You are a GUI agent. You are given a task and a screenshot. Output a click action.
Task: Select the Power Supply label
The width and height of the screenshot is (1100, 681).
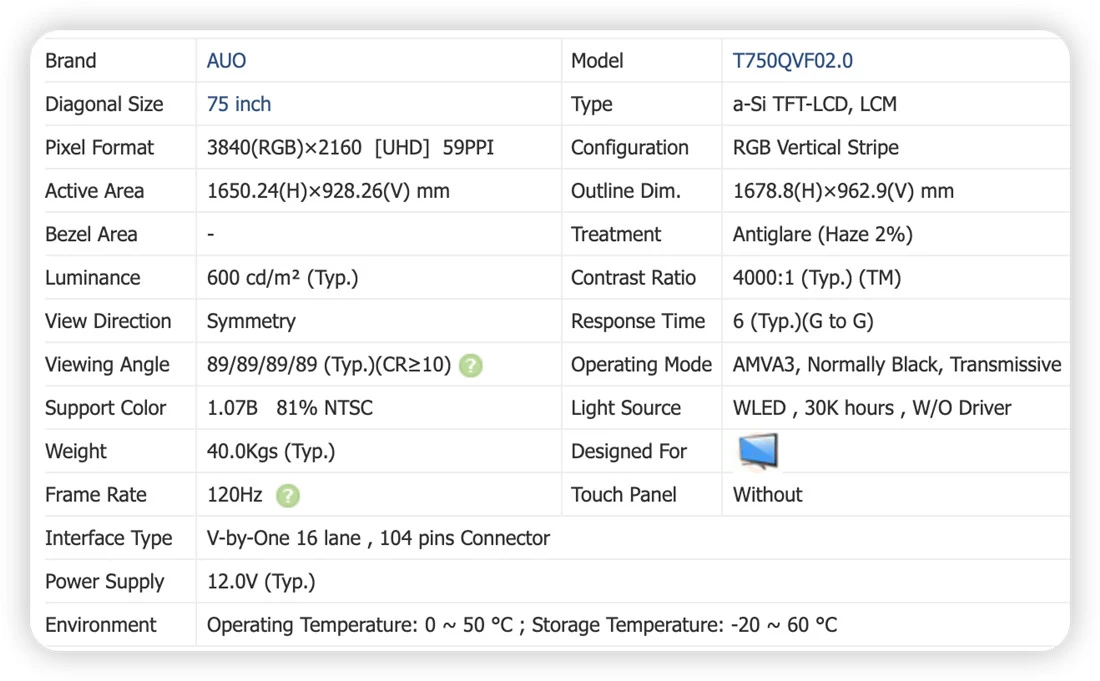click(105, 583)
